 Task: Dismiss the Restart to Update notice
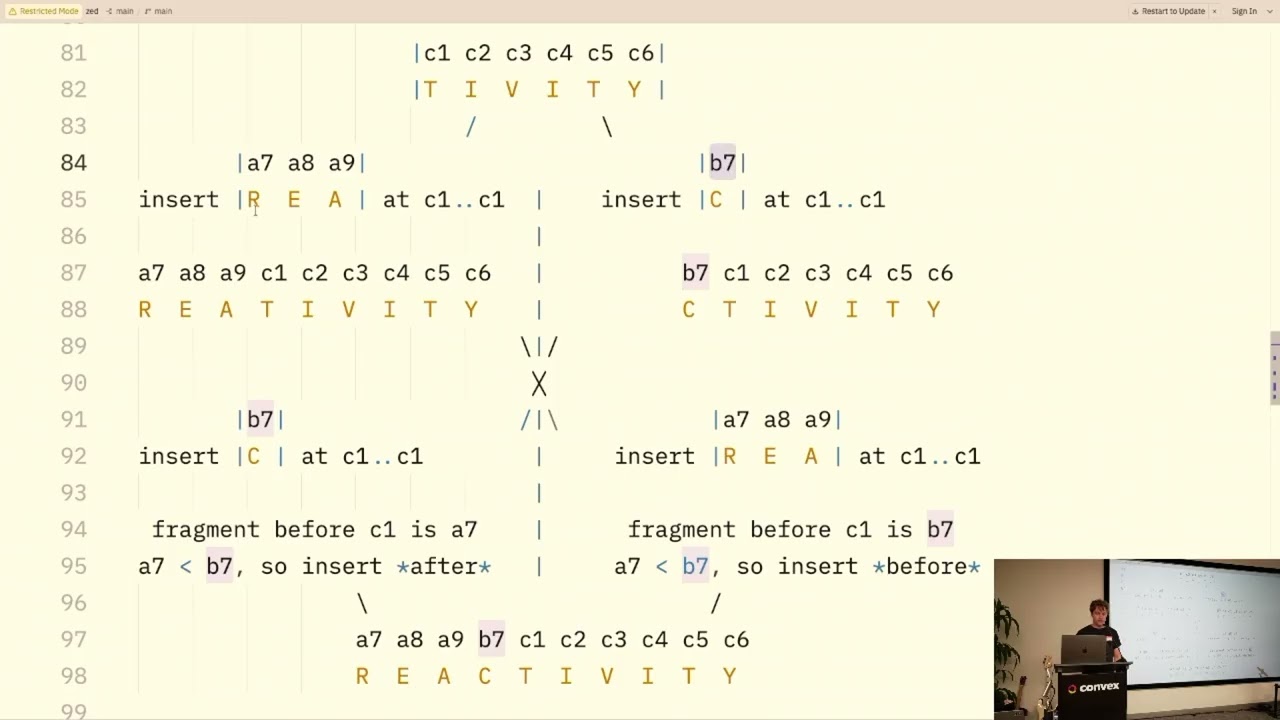tap(1214, 11)
